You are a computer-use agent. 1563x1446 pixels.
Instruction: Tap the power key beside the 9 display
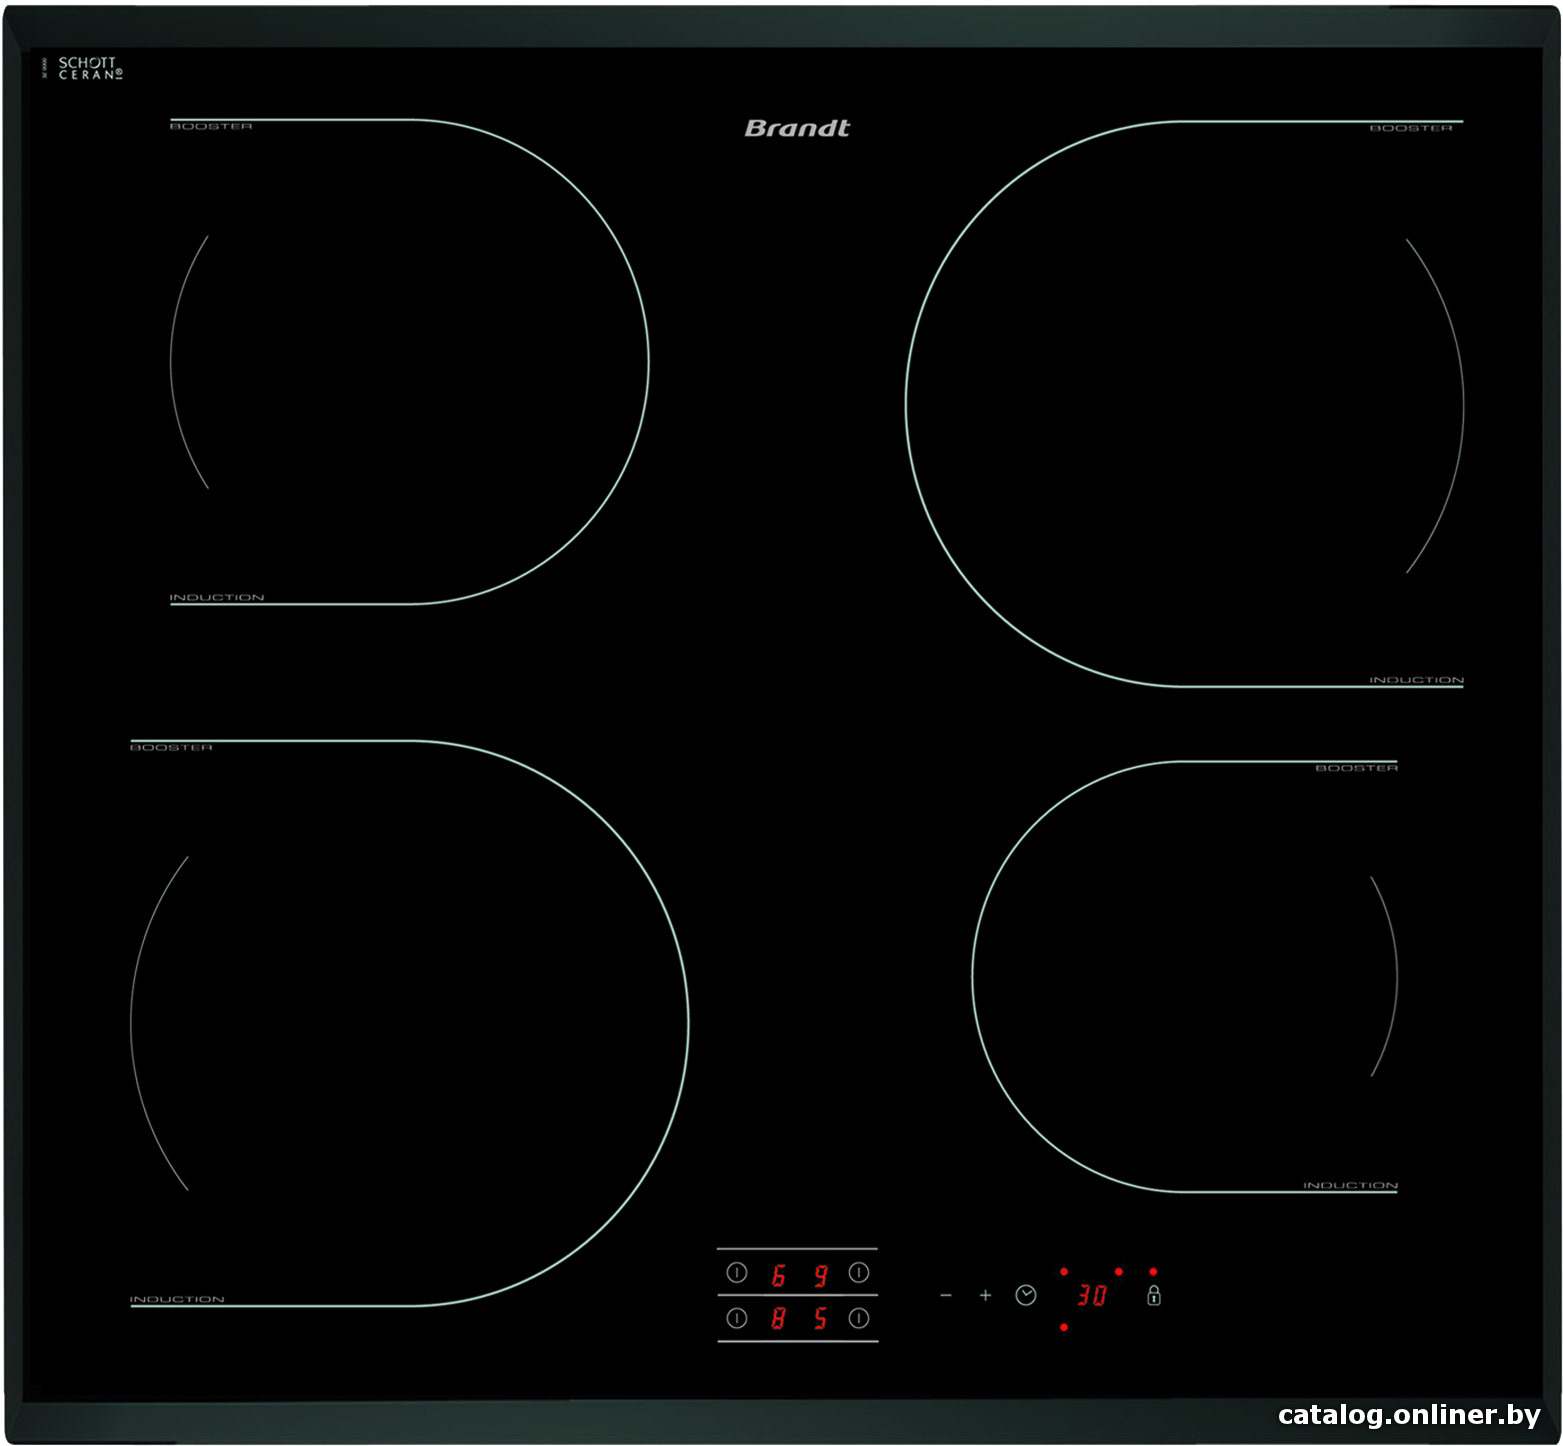[x=859, y=1273]
